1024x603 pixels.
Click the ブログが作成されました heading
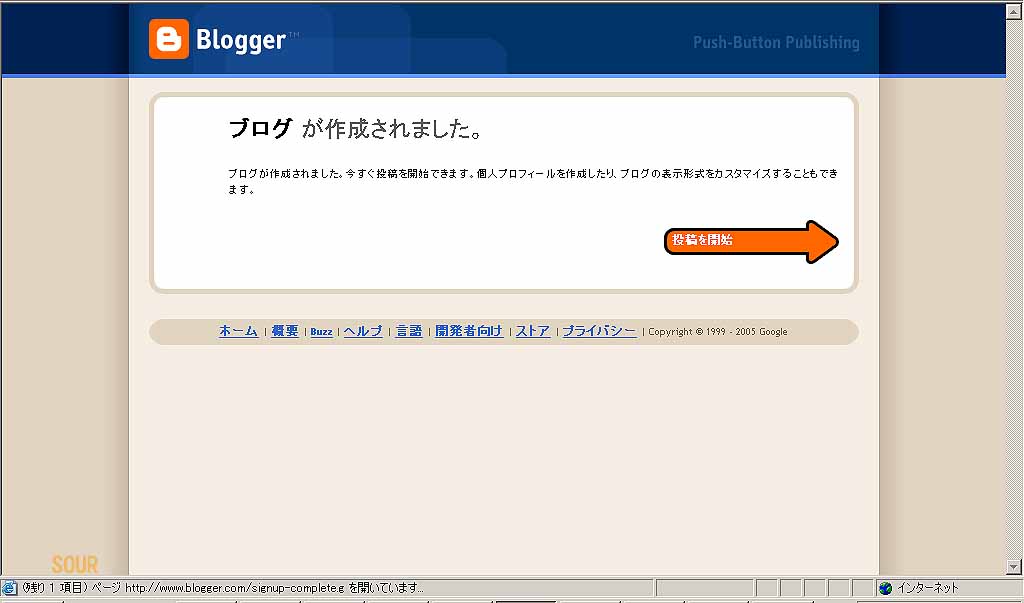pyautogui.click(x=356, y=129)
